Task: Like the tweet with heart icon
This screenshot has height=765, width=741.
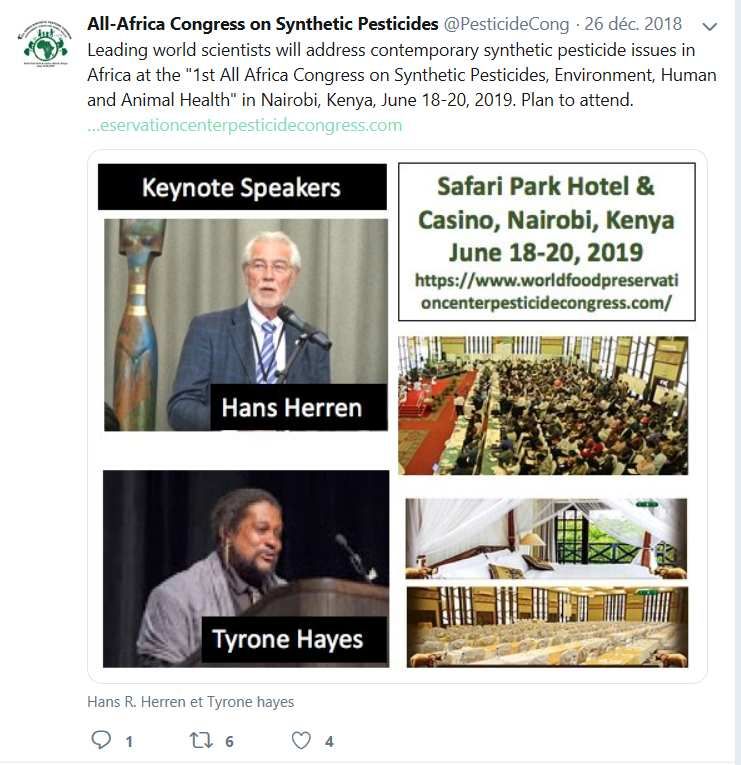Action: [301, 741]
